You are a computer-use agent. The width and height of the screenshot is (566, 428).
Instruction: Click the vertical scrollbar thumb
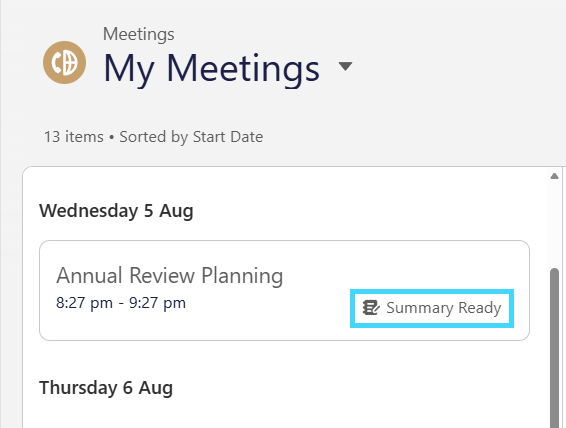click(554, 348)
